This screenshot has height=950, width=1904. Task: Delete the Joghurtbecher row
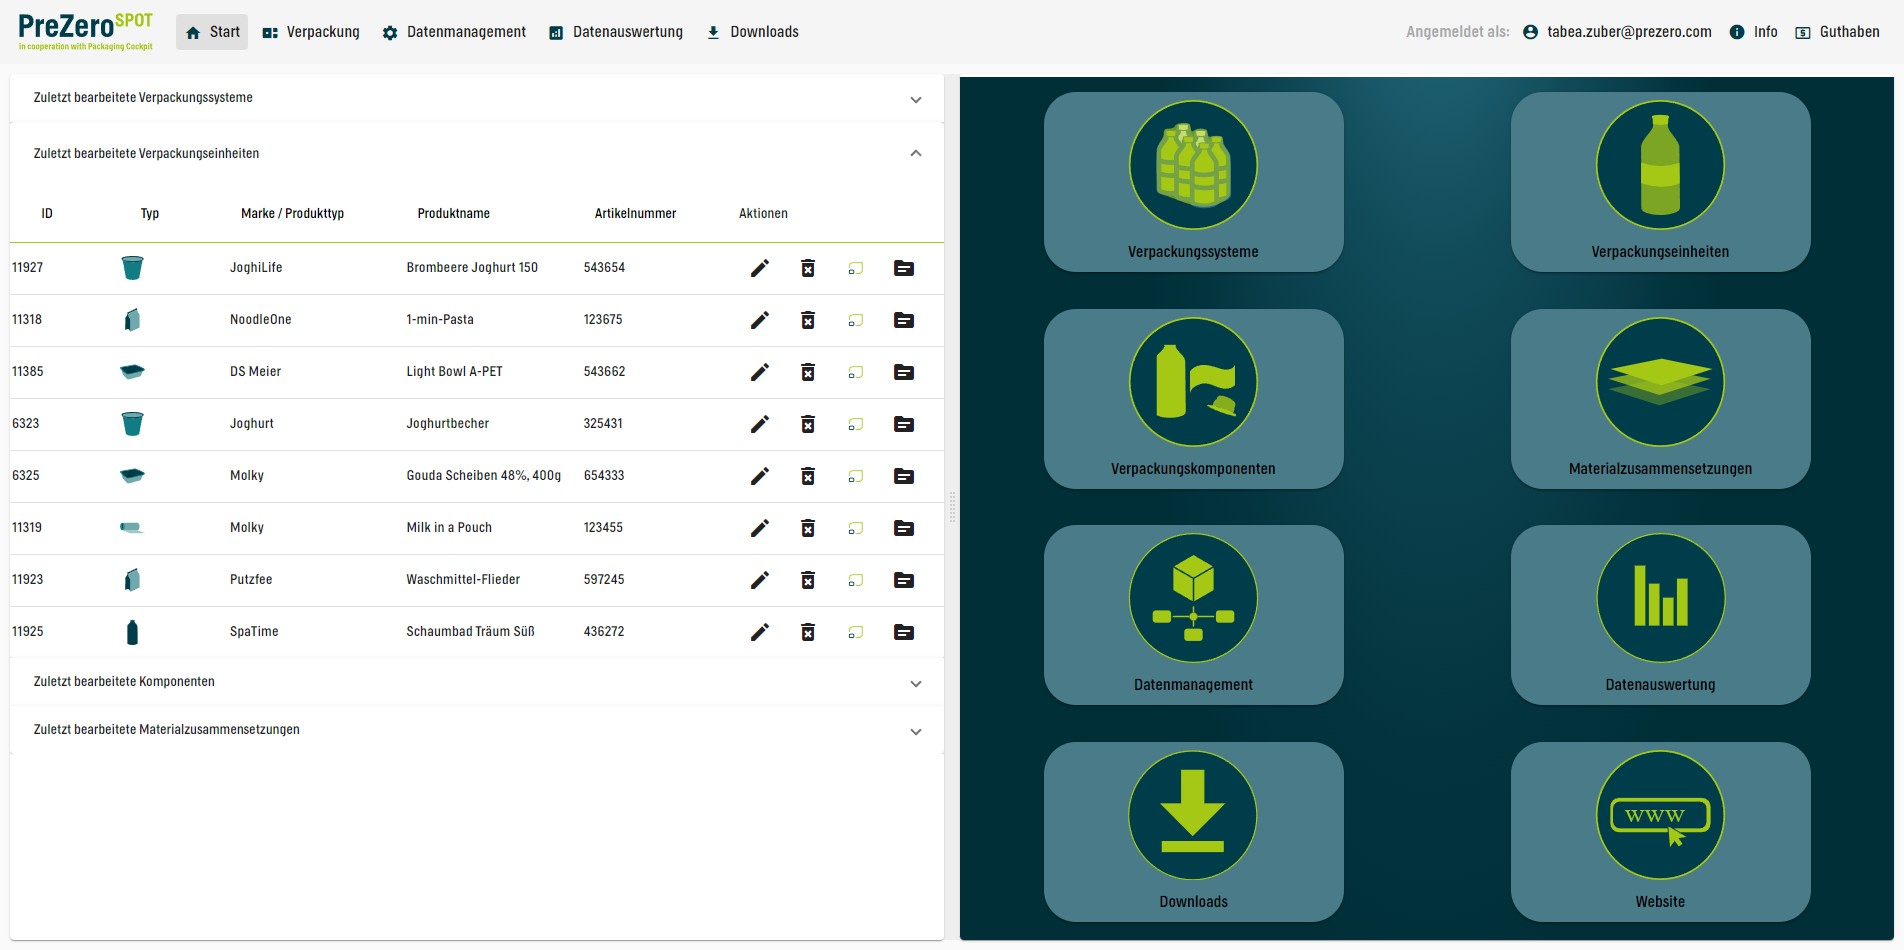pos(808,424)
